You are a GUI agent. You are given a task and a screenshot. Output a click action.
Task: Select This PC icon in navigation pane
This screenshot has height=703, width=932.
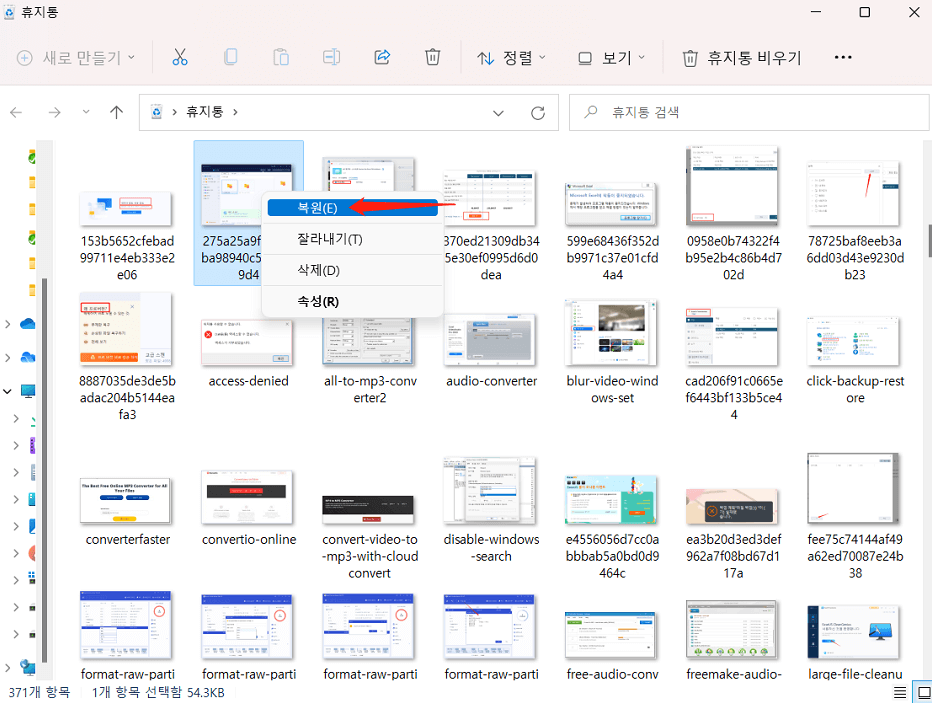click(x=28, y=391)
